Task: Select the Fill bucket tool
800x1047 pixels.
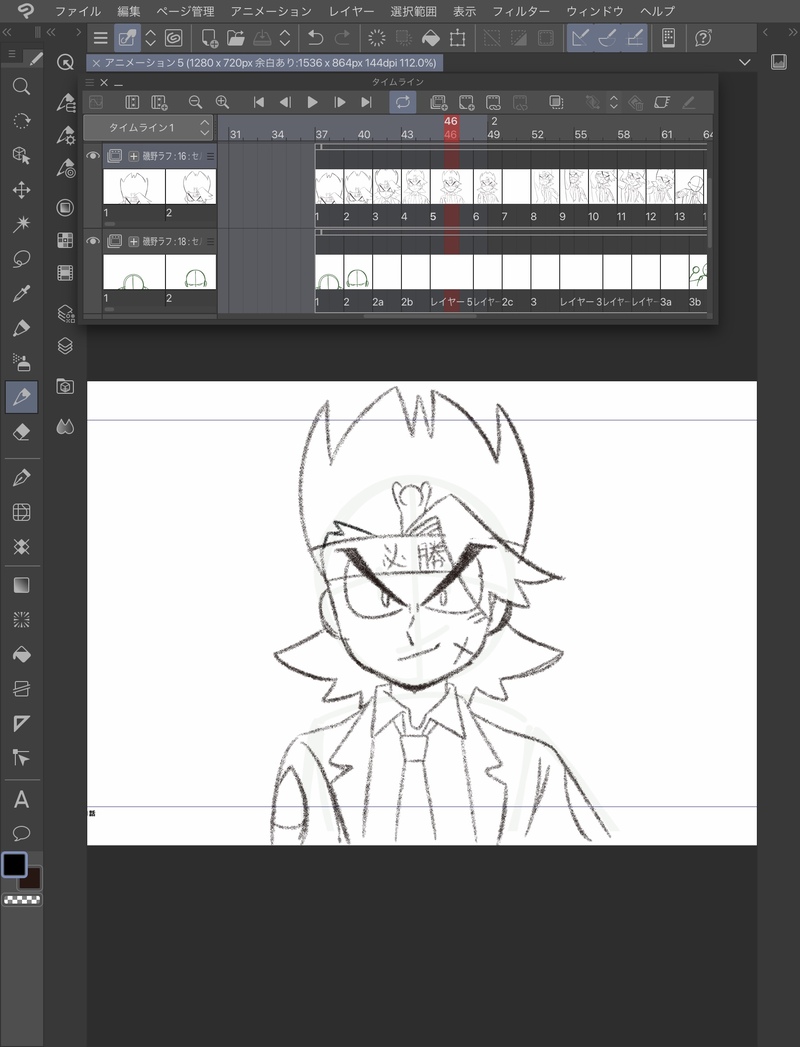Action: click(x=21, y=654)
